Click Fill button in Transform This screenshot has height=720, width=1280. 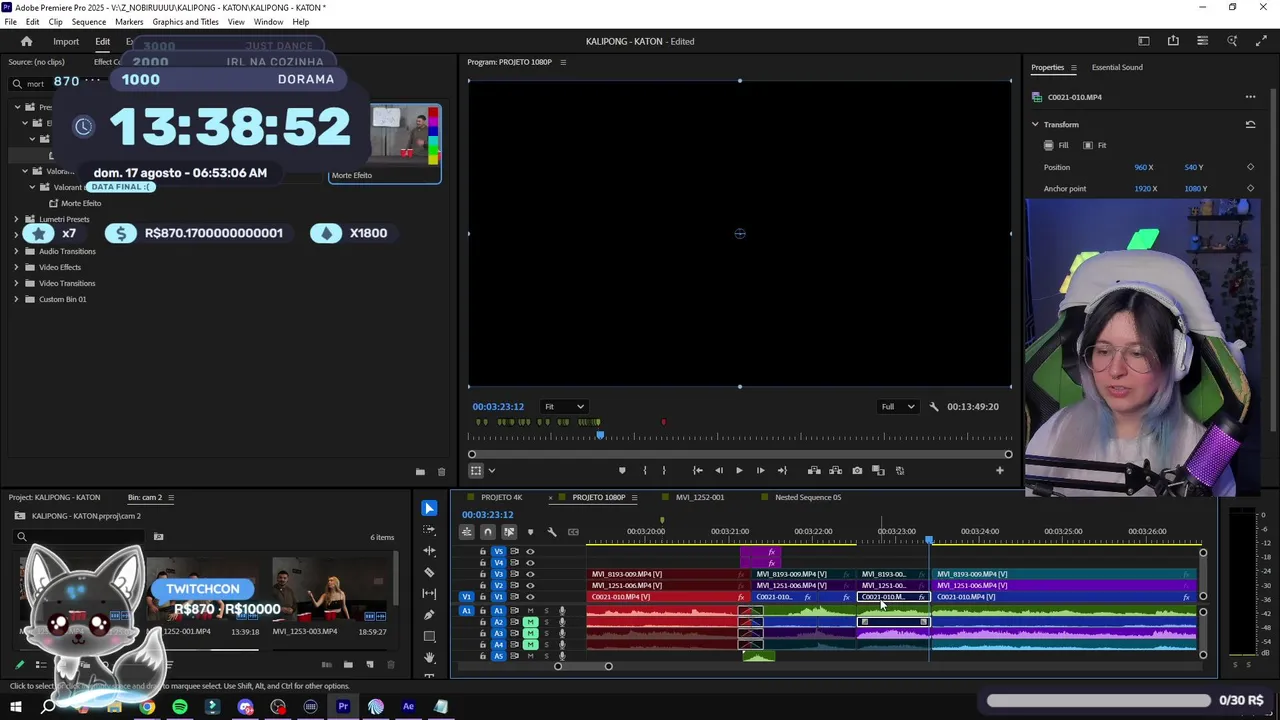coord(1056,146)
